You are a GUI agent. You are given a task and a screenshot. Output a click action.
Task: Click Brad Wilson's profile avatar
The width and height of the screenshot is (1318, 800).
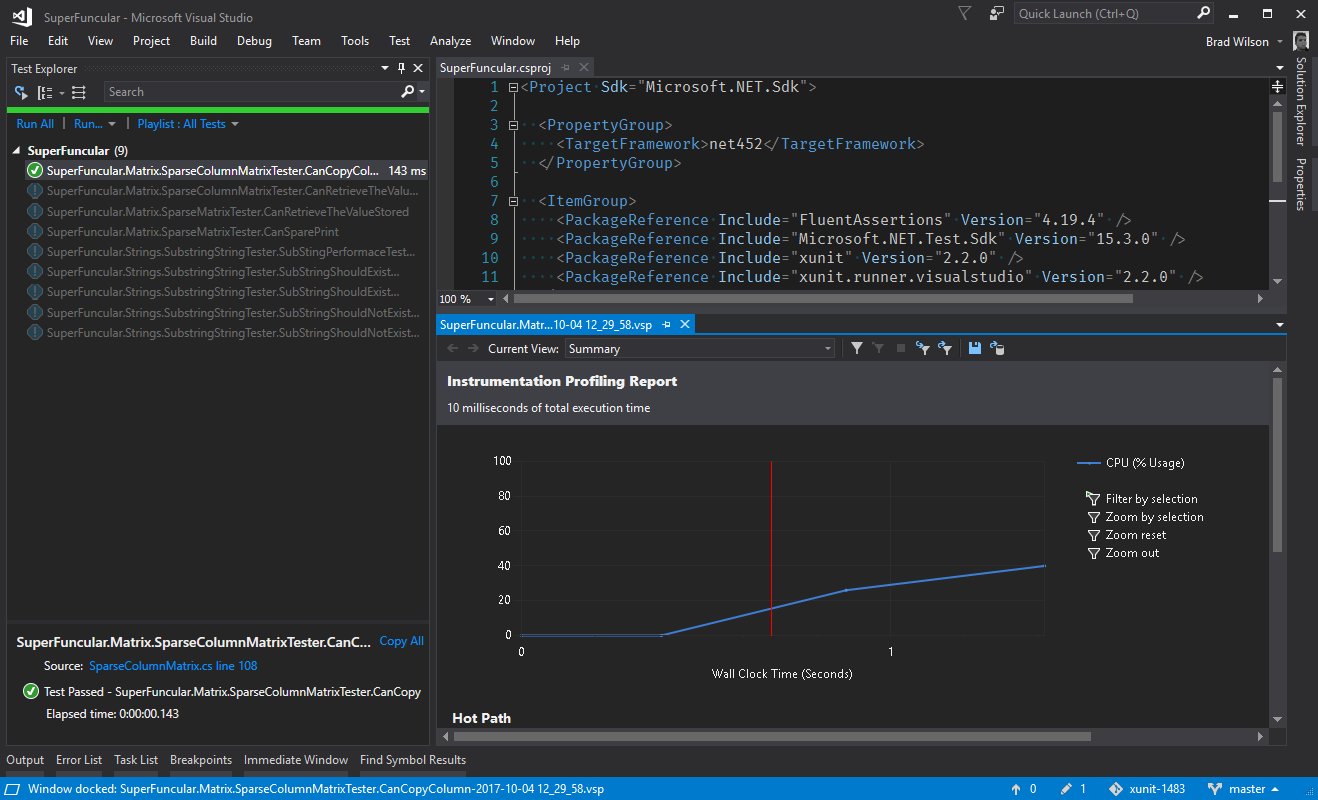coord(1301,41)
